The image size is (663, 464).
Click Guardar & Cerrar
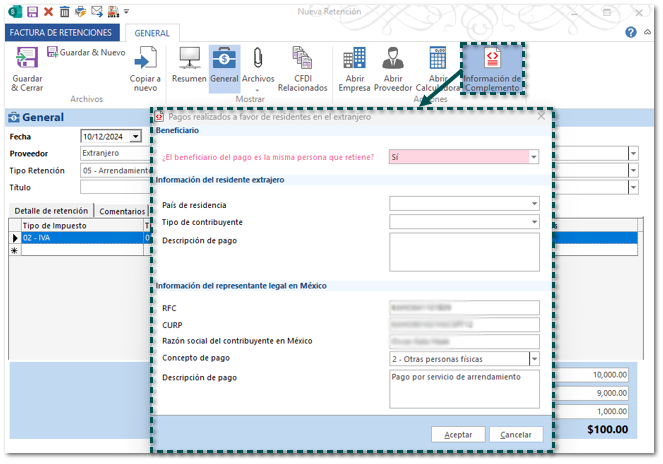point(27,69)
